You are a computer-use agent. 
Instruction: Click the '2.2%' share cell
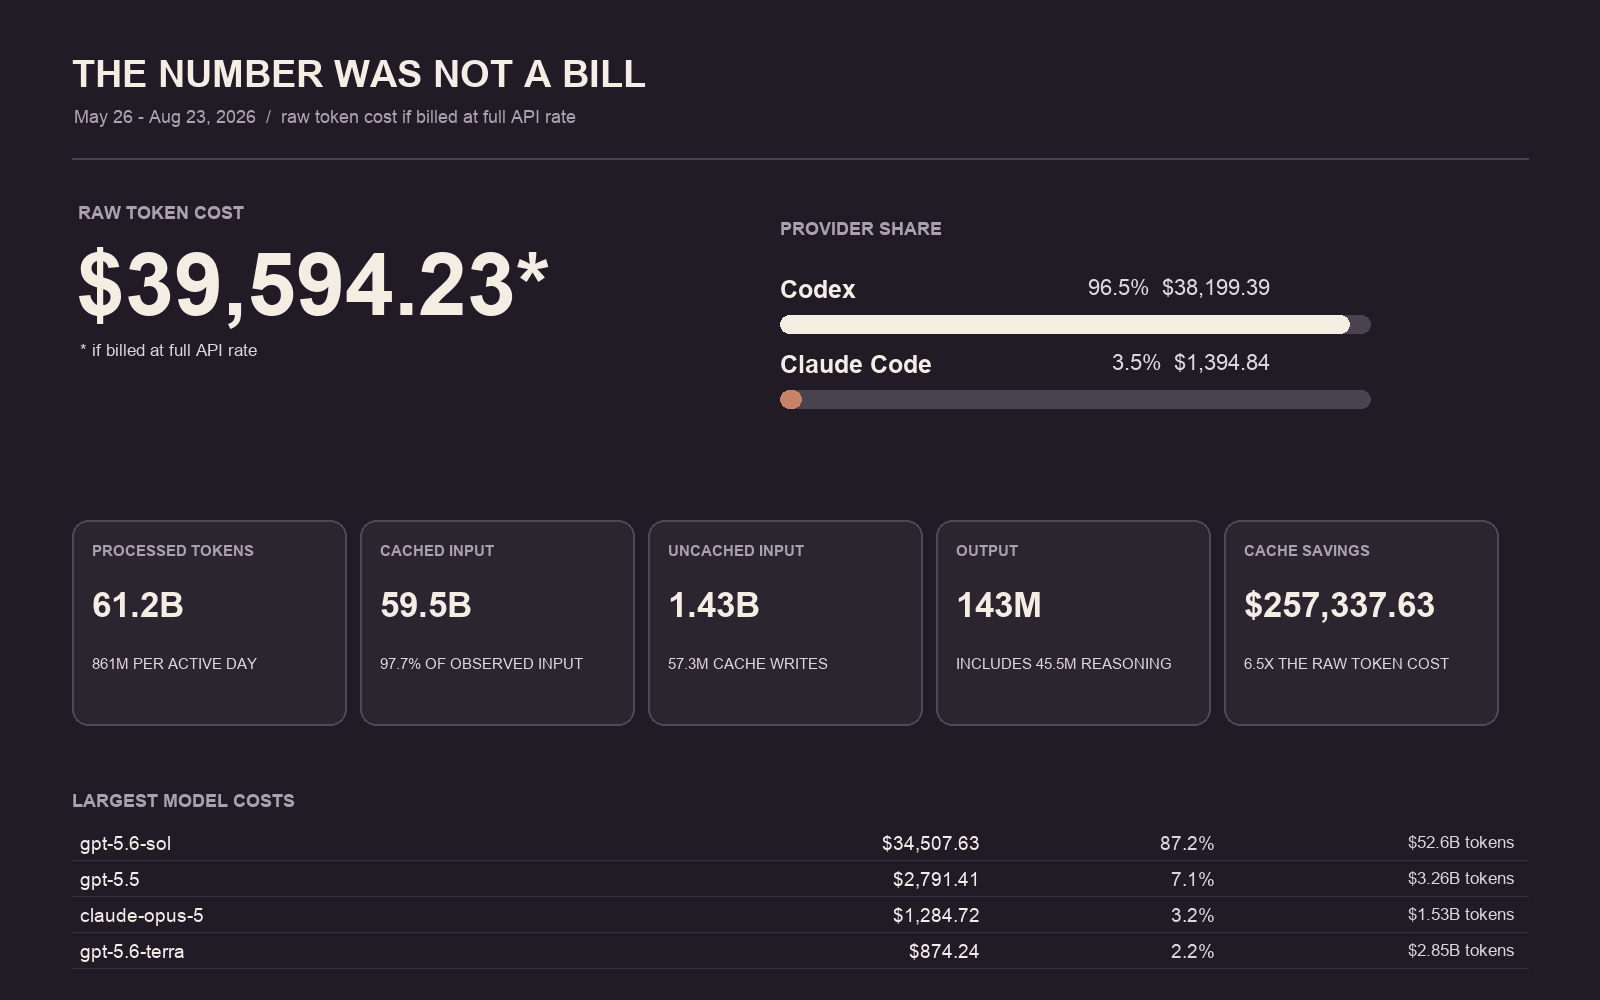coord(1193,952)
